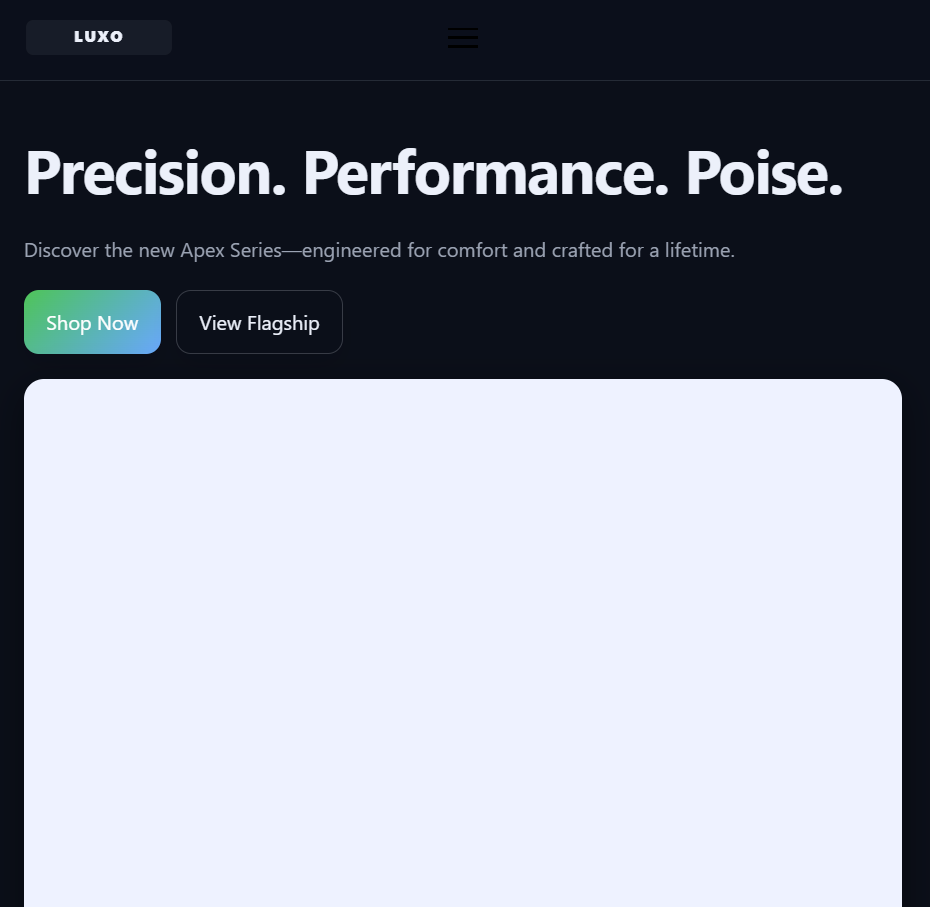Image resolution: width=930 pixels, height=907 pixels.
Task: Open the View Flagship page
Action: point(259,322)
